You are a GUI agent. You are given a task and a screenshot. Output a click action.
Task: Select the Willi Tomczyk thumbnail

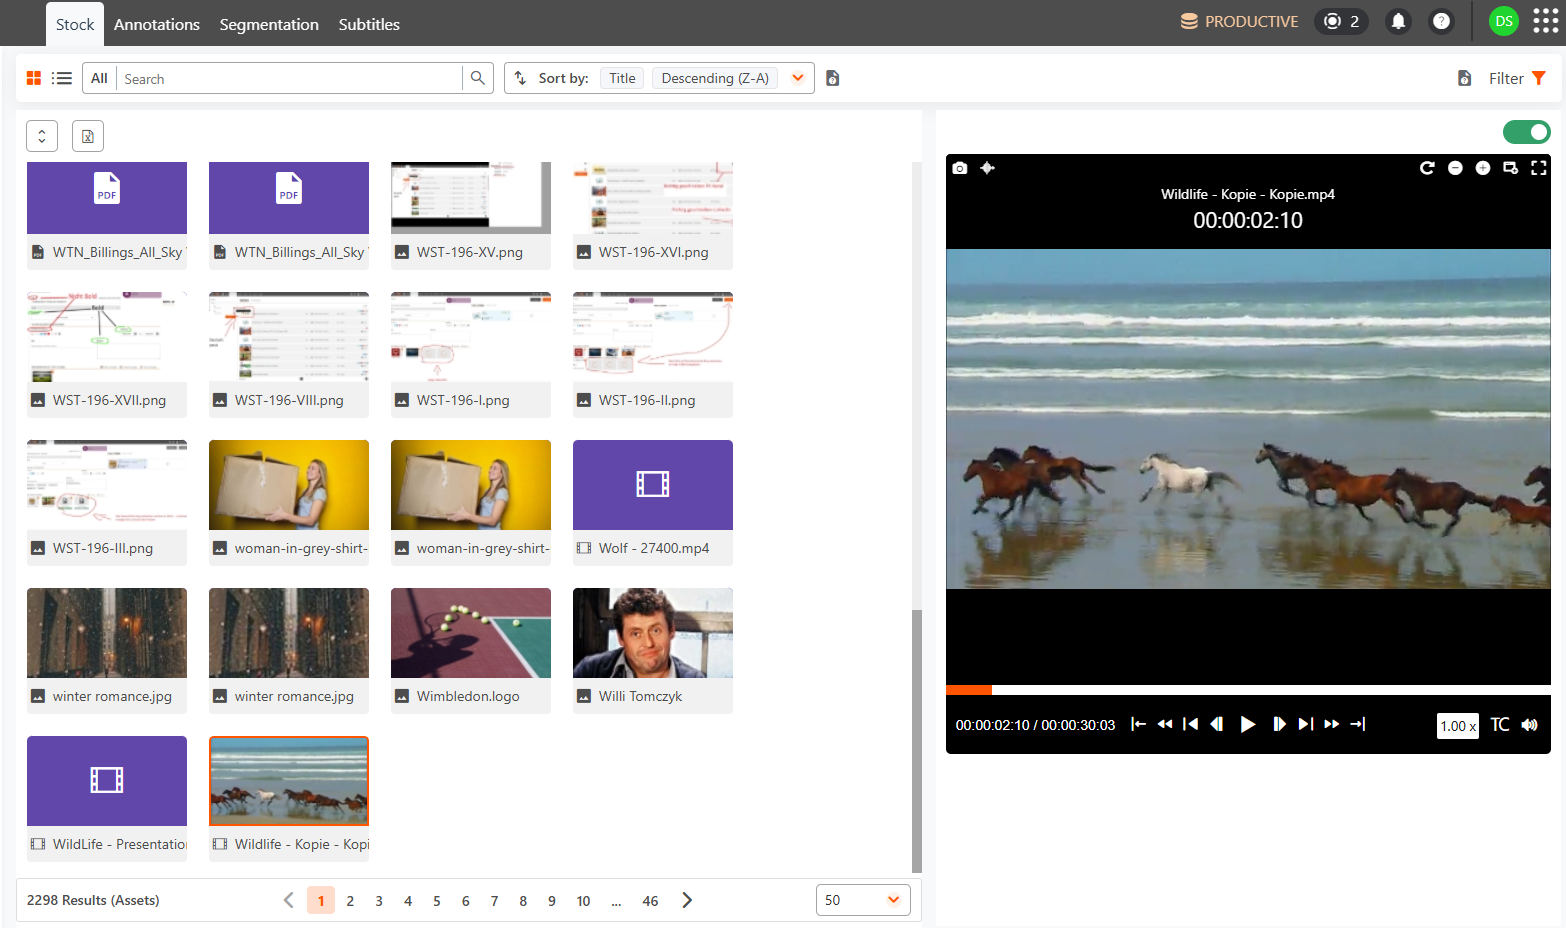coord(653,633)
